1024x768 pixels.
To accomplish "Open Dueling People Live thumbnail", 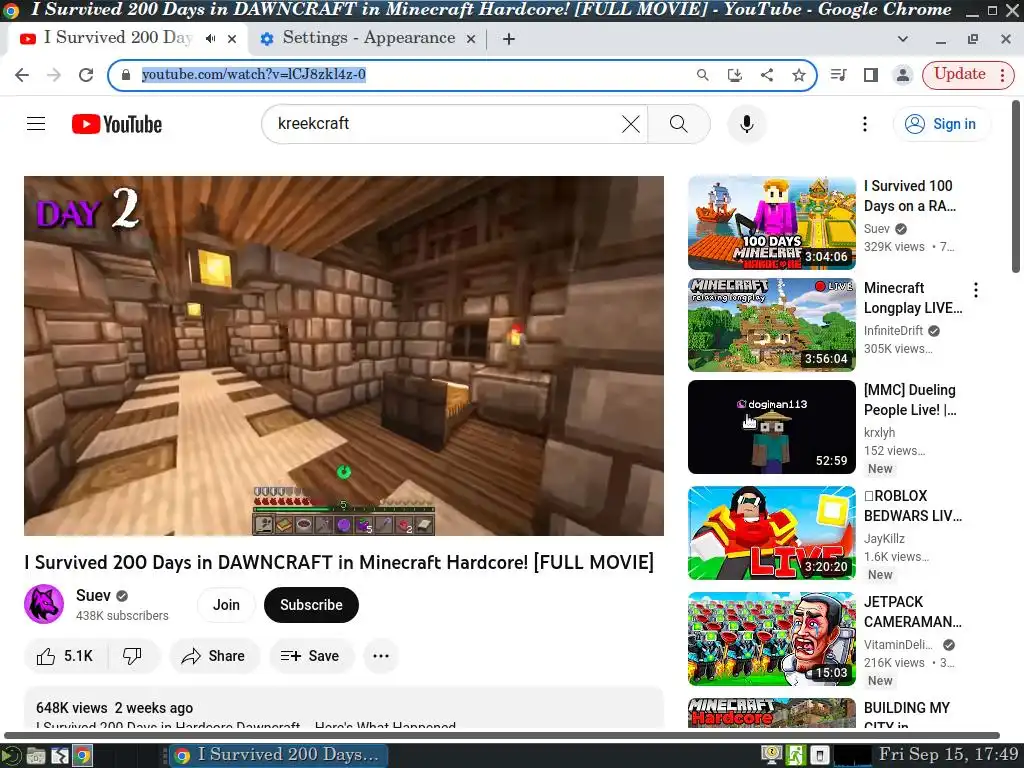I will [x=772, y=426].
